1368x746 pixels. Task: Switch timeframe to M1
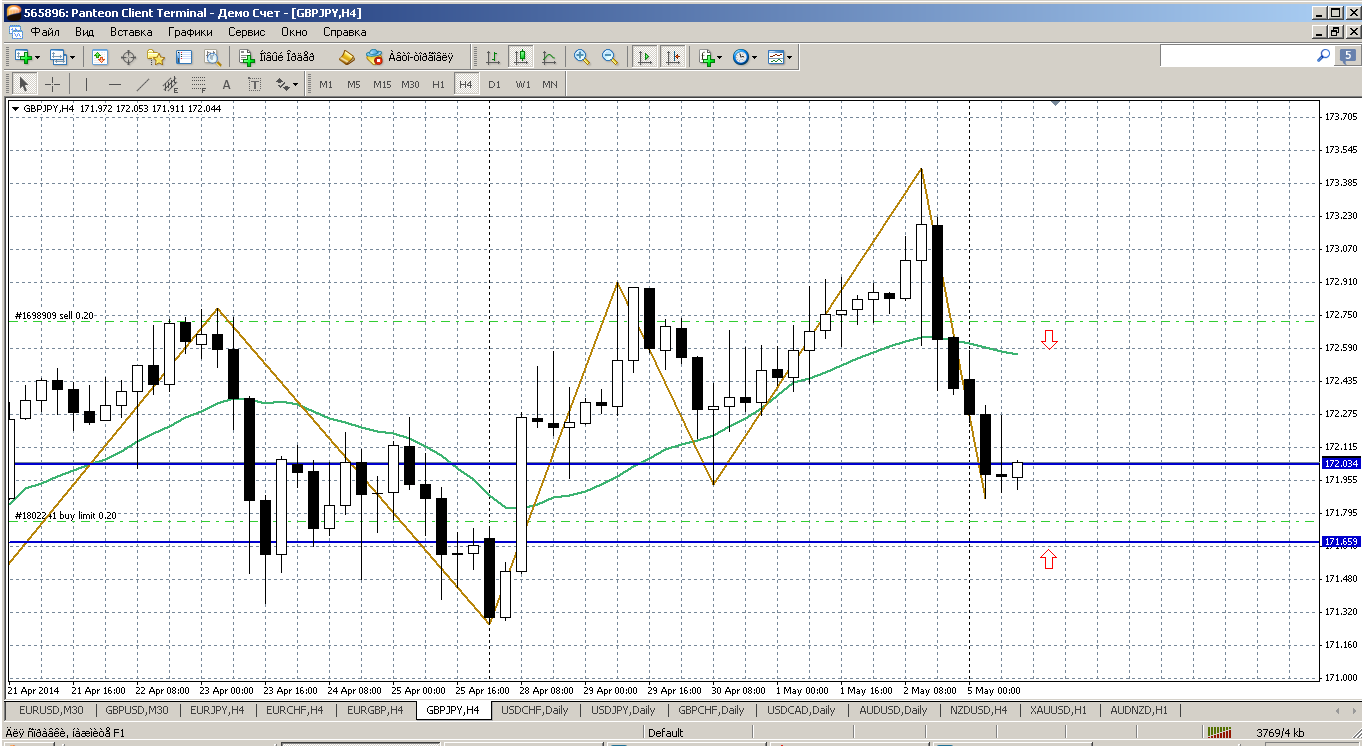click(x=326, y=84)
